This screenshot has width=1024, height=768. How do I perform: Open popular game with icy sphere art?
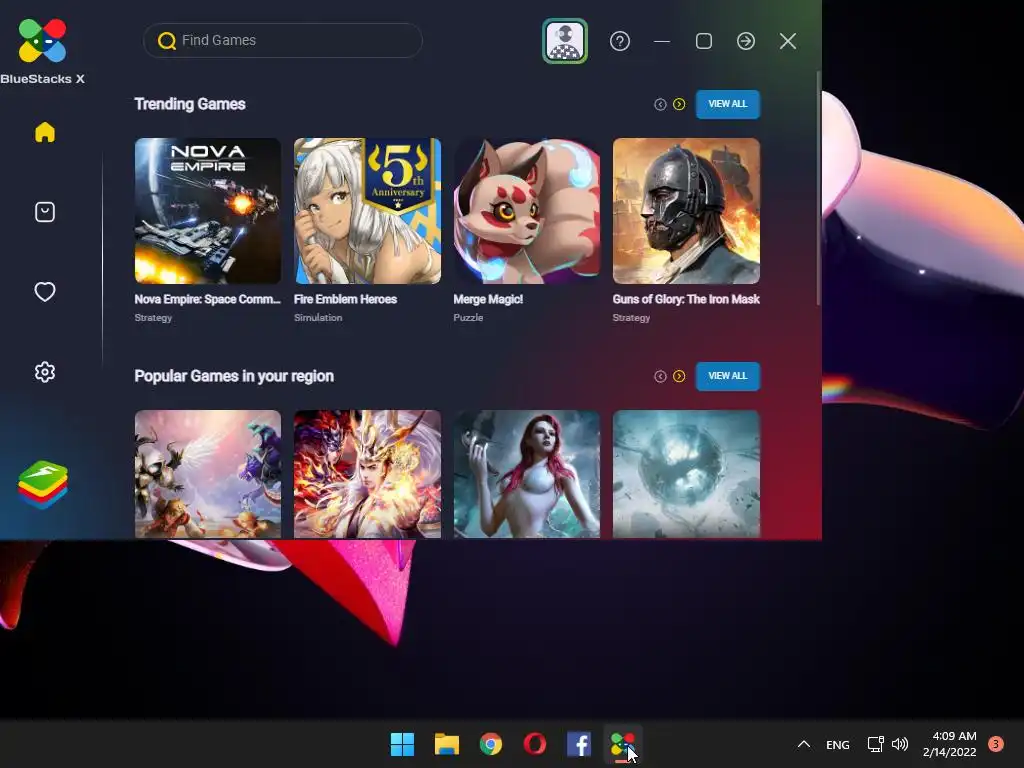coord(686,474)
